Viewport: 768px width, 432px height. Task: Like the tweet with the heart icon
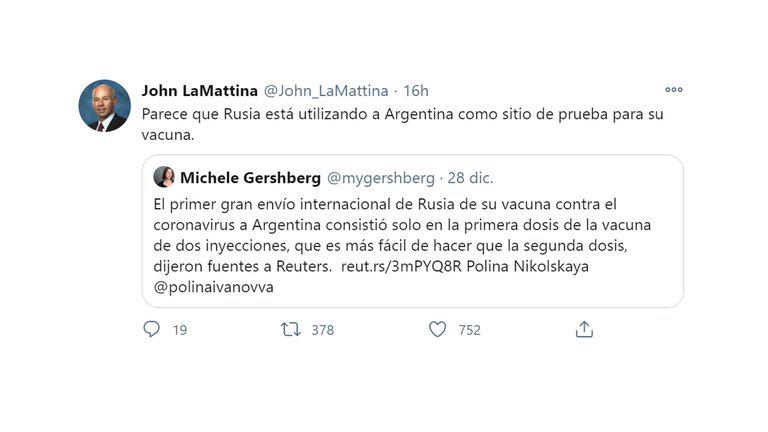(437, 329)
